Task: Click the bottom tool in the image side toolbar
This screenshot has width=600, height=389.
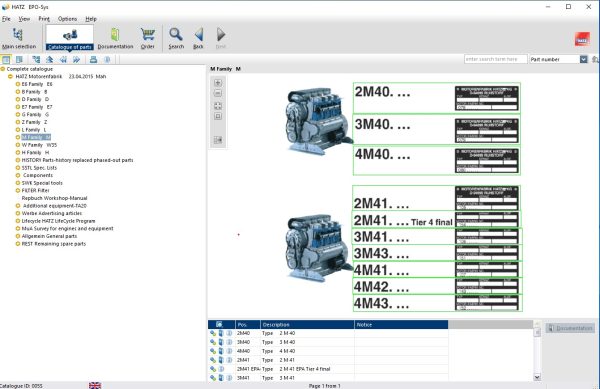Action: (218, 140)
